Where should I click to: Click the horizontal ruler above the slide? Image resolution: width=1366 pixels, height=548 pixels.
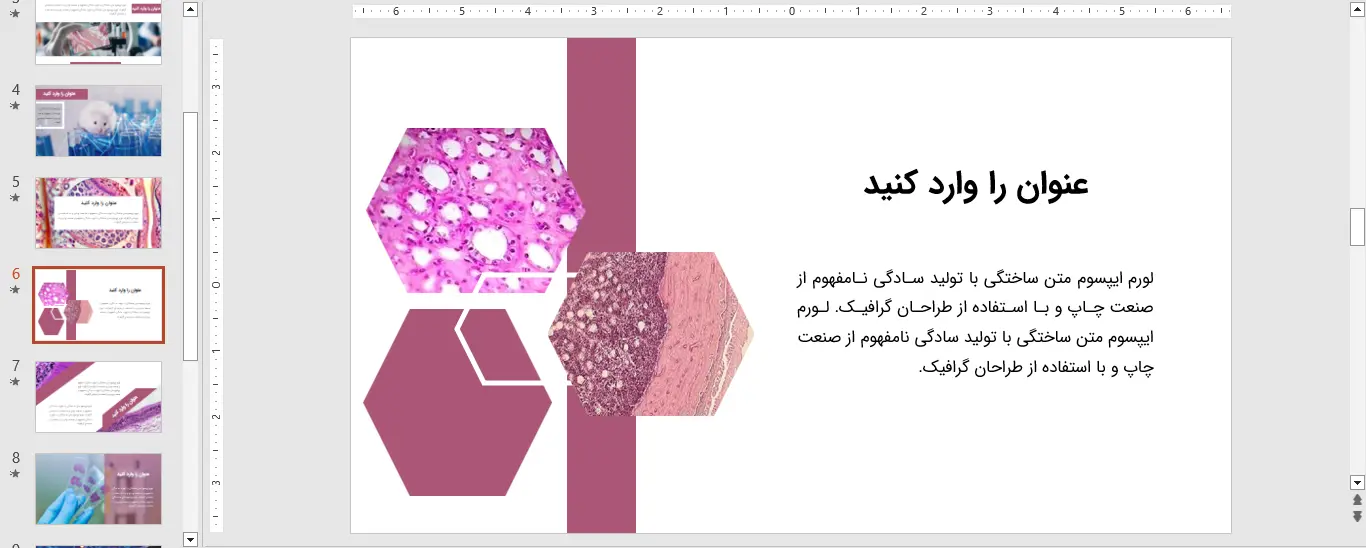792,12
